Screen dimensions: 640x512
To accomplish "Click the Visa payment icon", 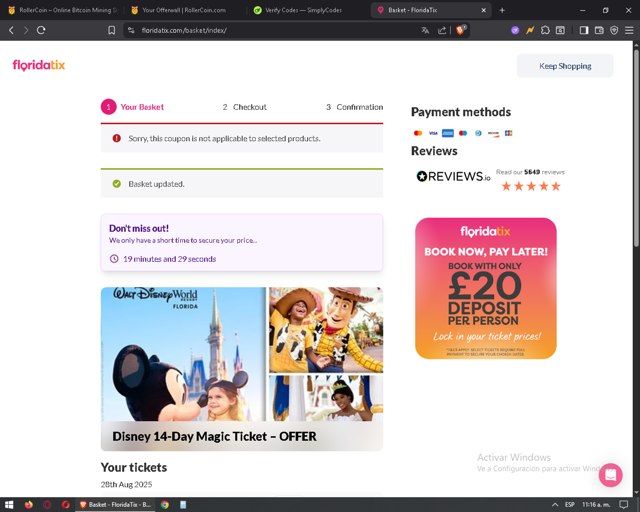I will pyautogui.click(x=433, y=133).
